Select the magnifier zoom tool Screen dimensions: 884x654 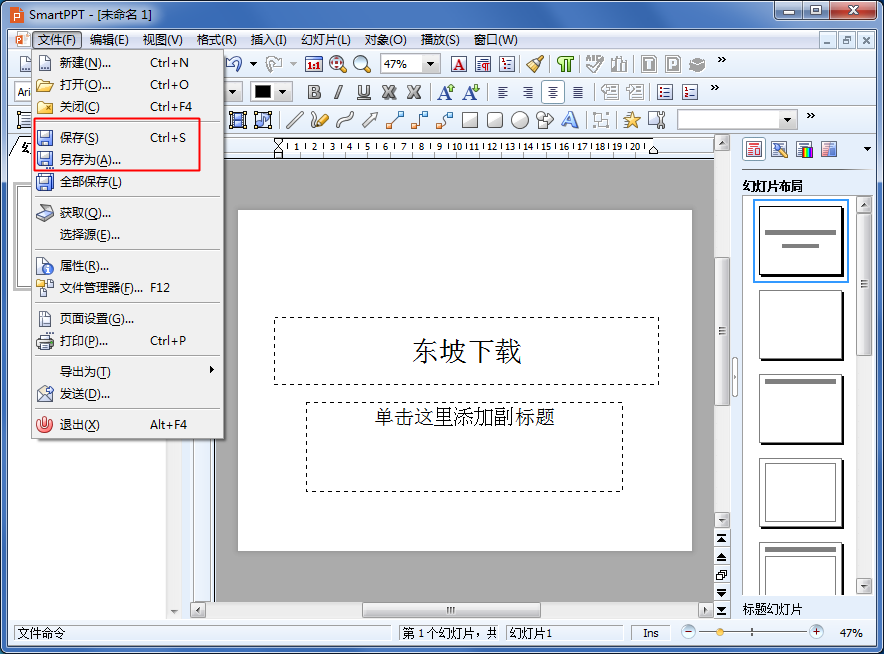pyautogui.click(x=361, y=64)
